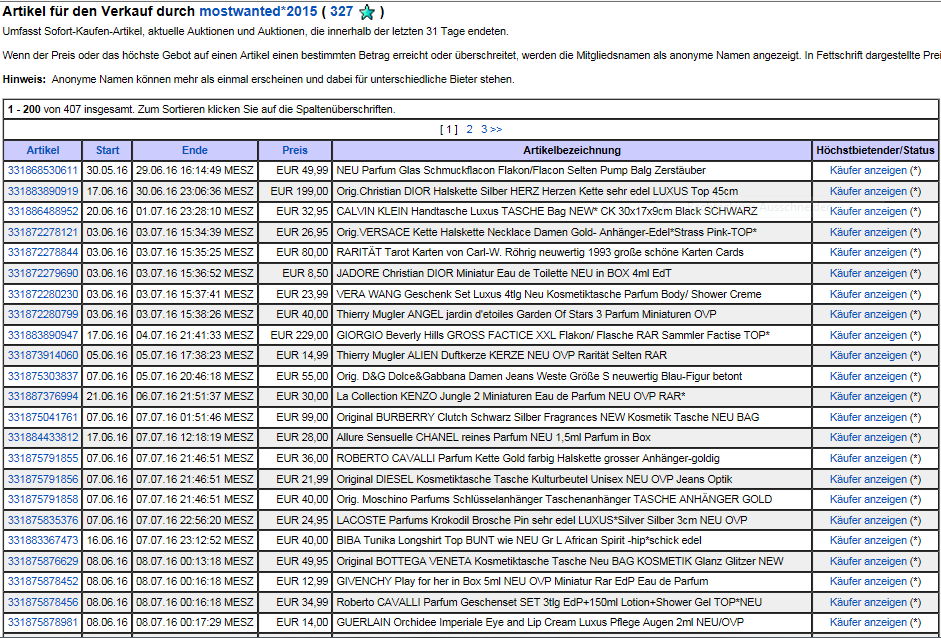The height and width of the screenshot is (638, 941).
Task: Show buyer for GUERLAIN Orchidee Imperiale row
Action: coord(868,622)
